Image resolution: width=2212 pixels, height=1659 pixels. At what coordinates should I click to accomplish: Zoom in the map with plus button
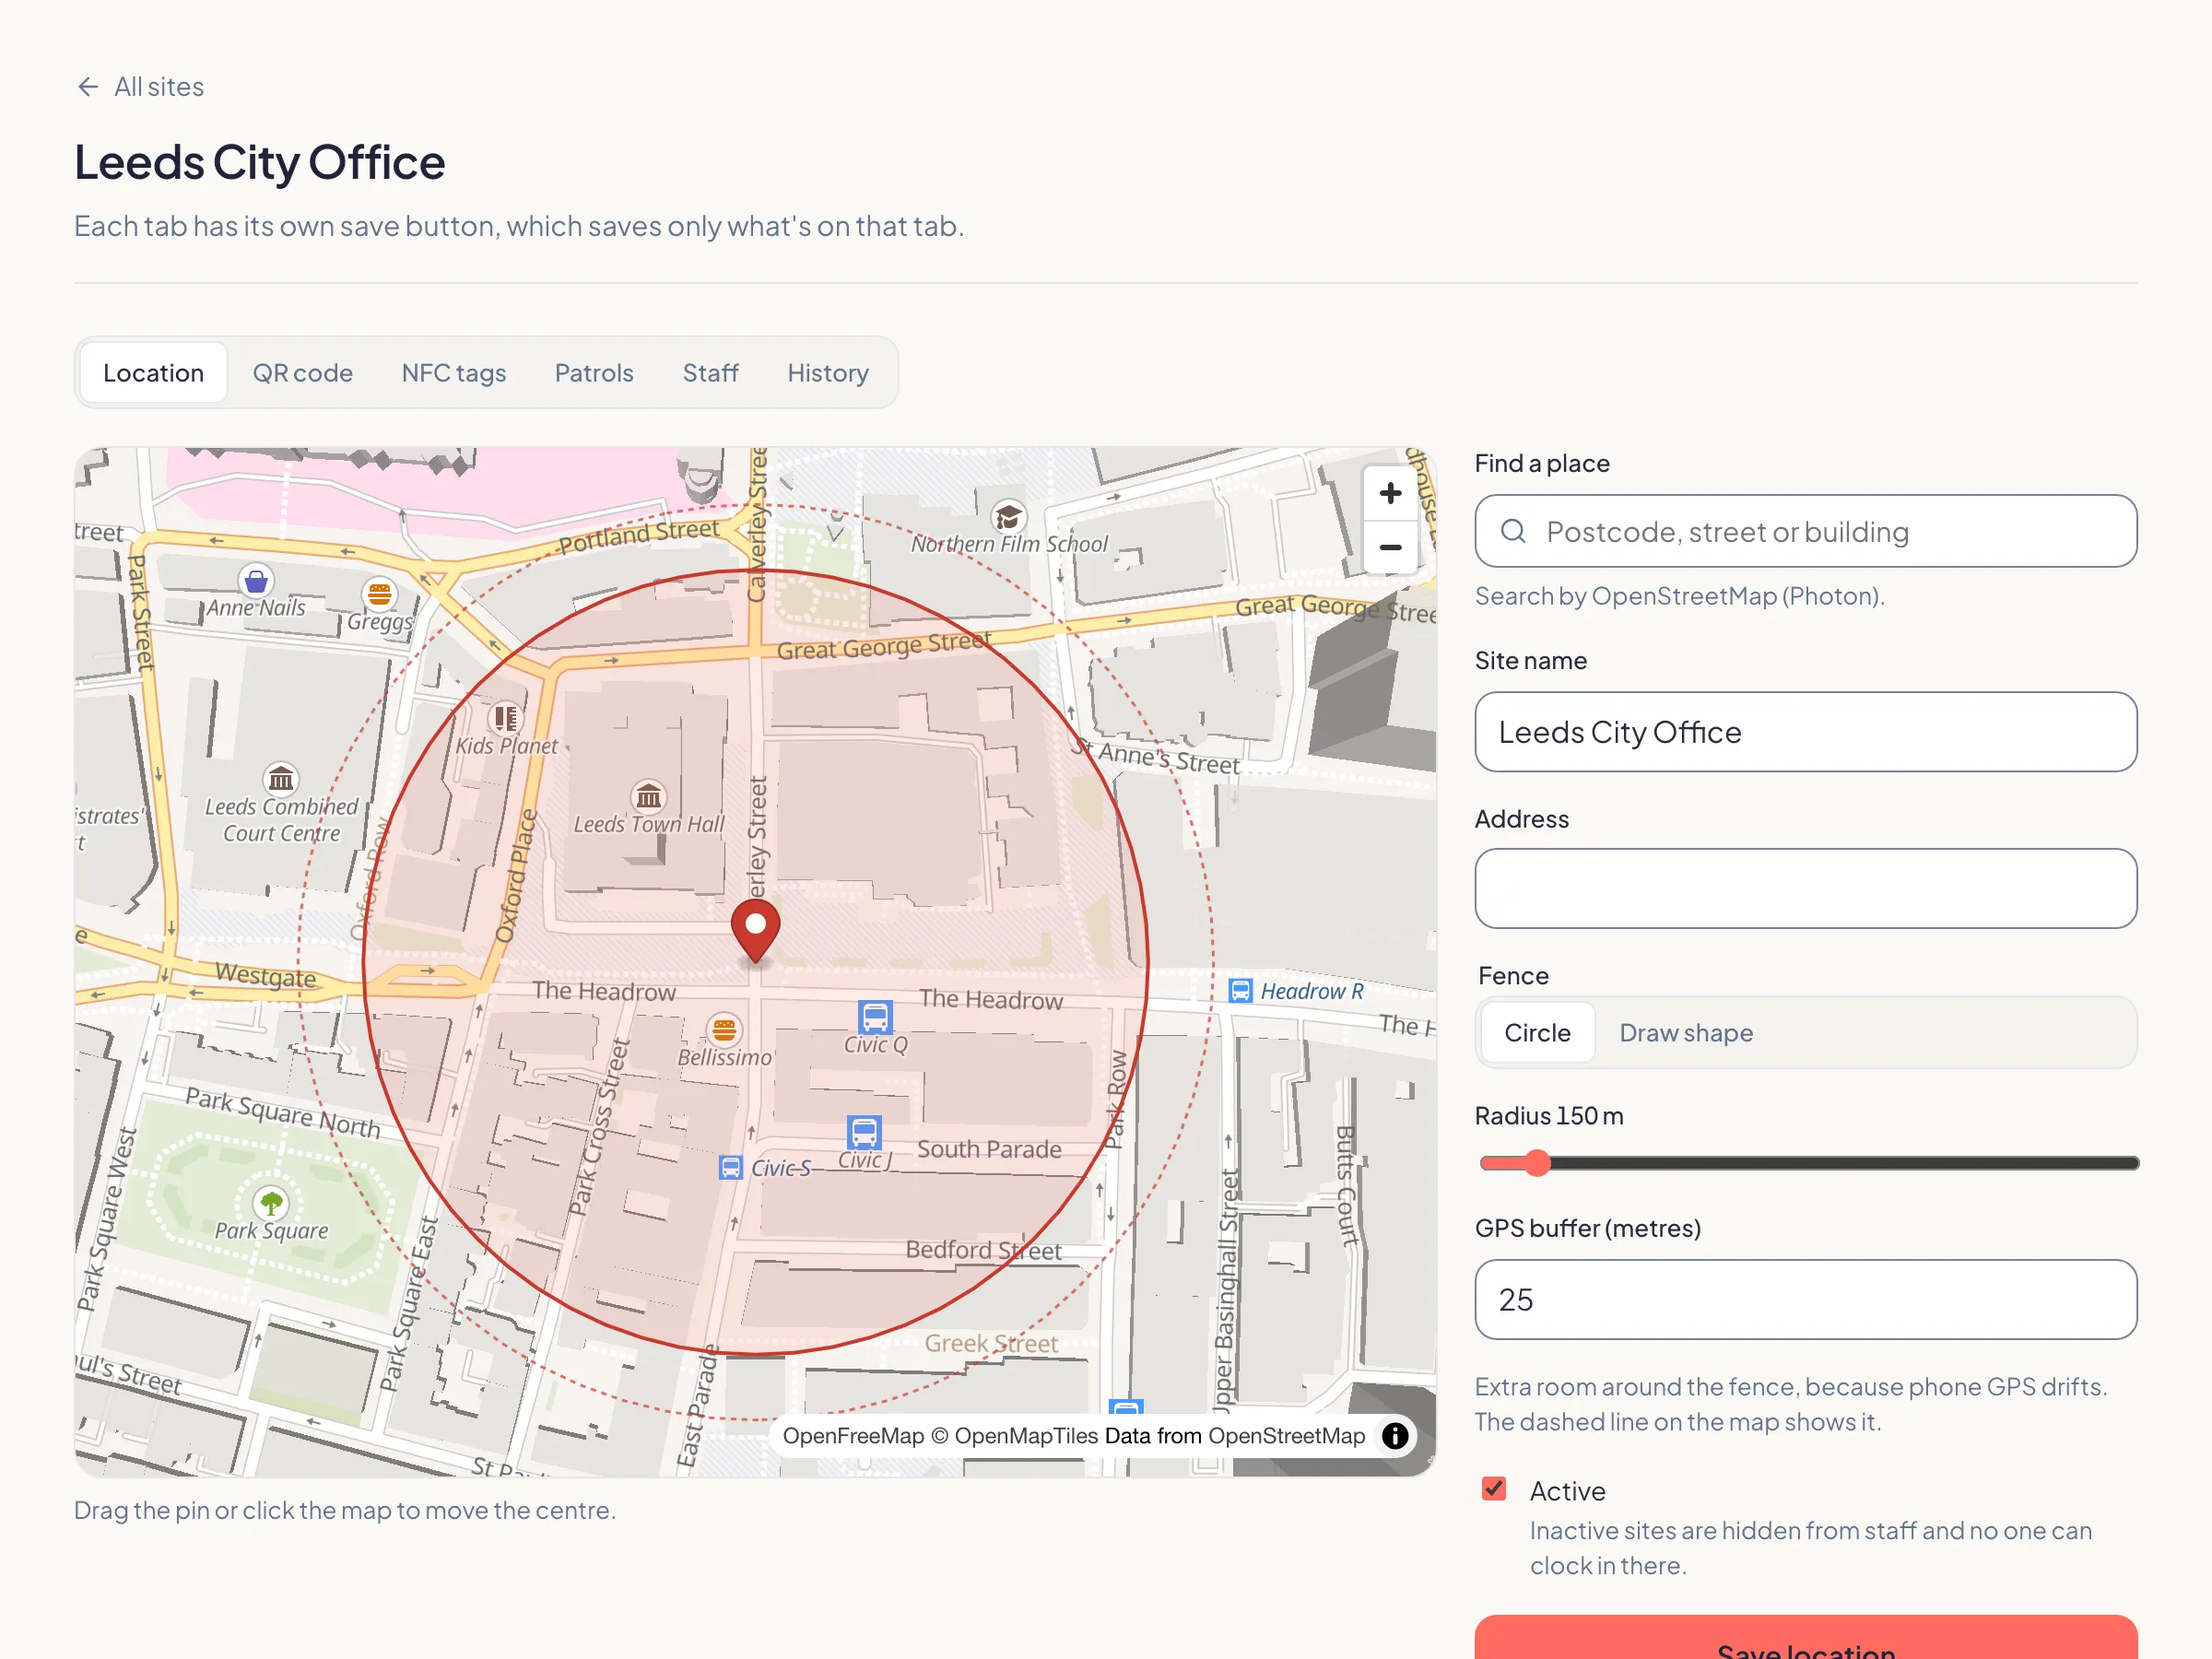point(1390,493)
